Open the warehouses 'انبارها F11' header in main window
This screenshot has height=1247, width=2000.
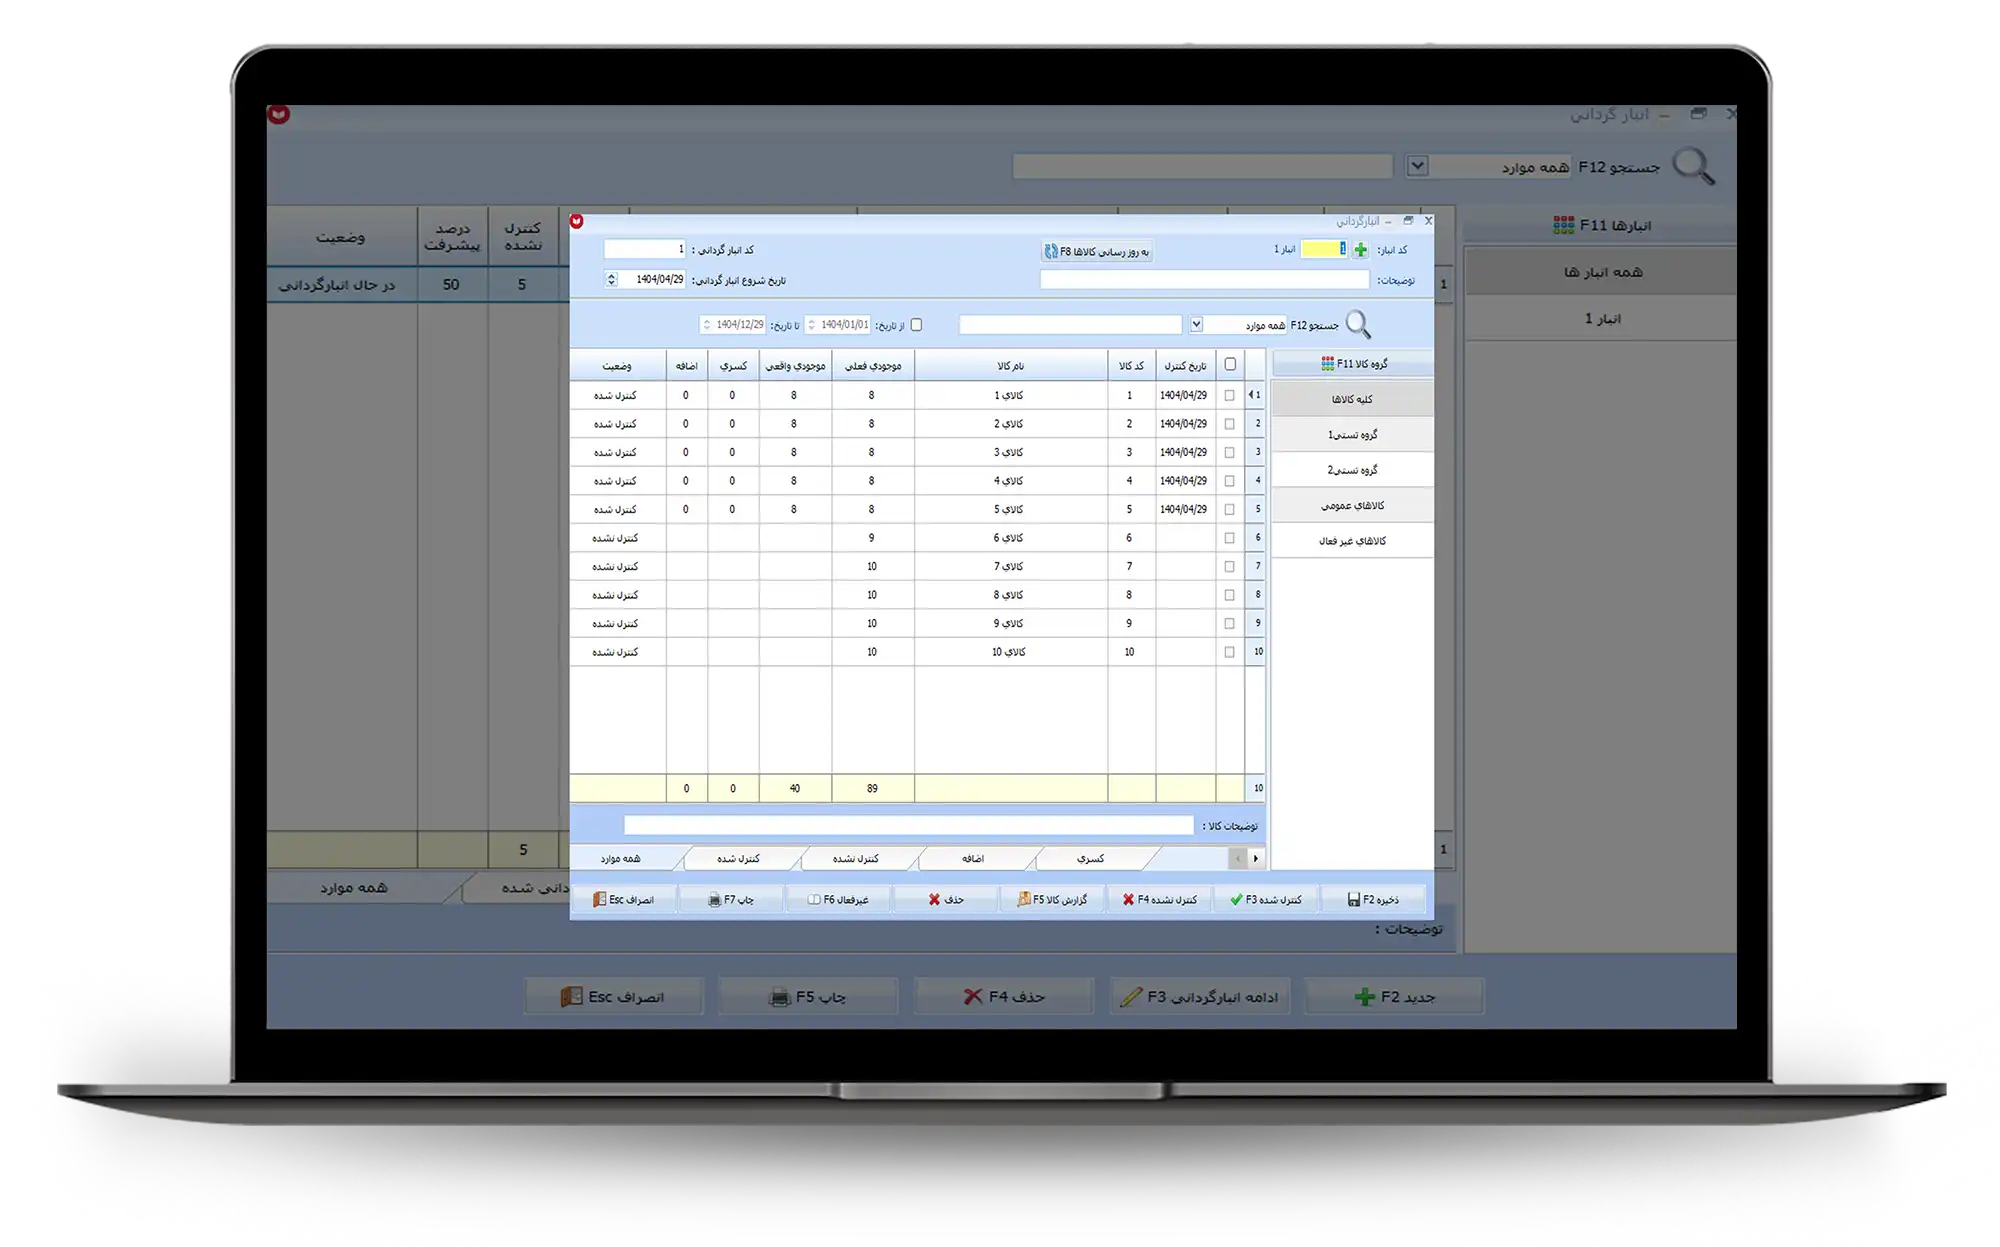1601,226
